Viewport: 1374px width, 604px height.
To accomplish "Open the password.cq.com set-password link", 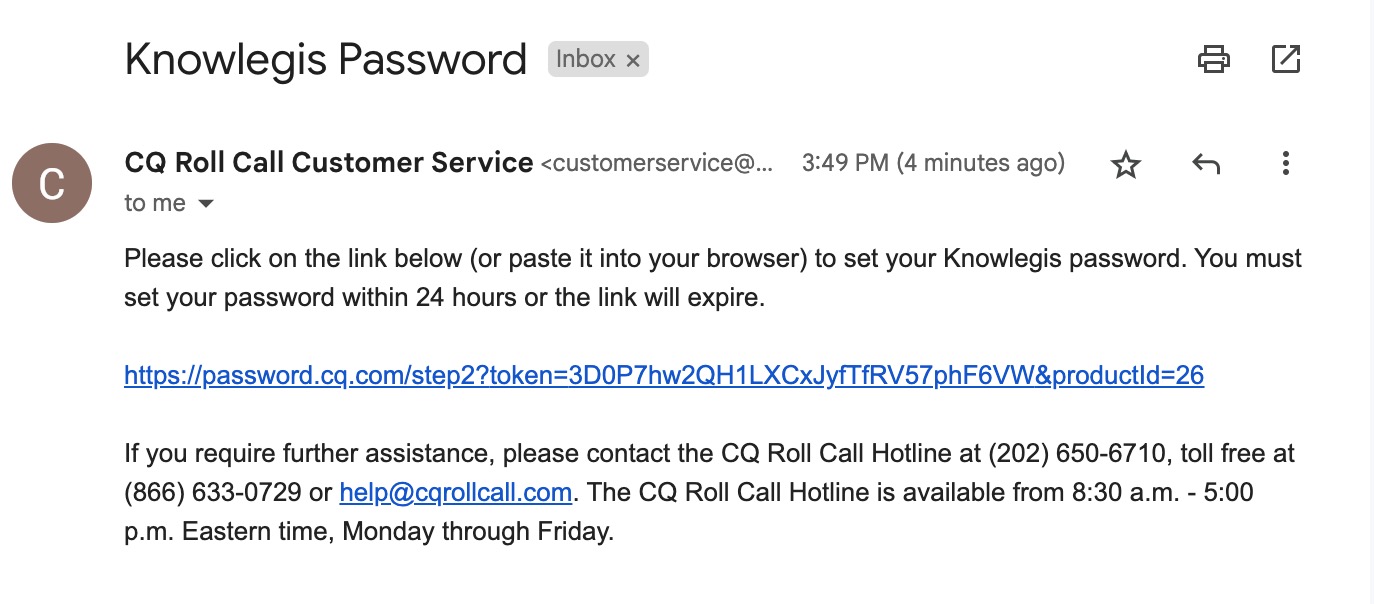I will point(663,376).
